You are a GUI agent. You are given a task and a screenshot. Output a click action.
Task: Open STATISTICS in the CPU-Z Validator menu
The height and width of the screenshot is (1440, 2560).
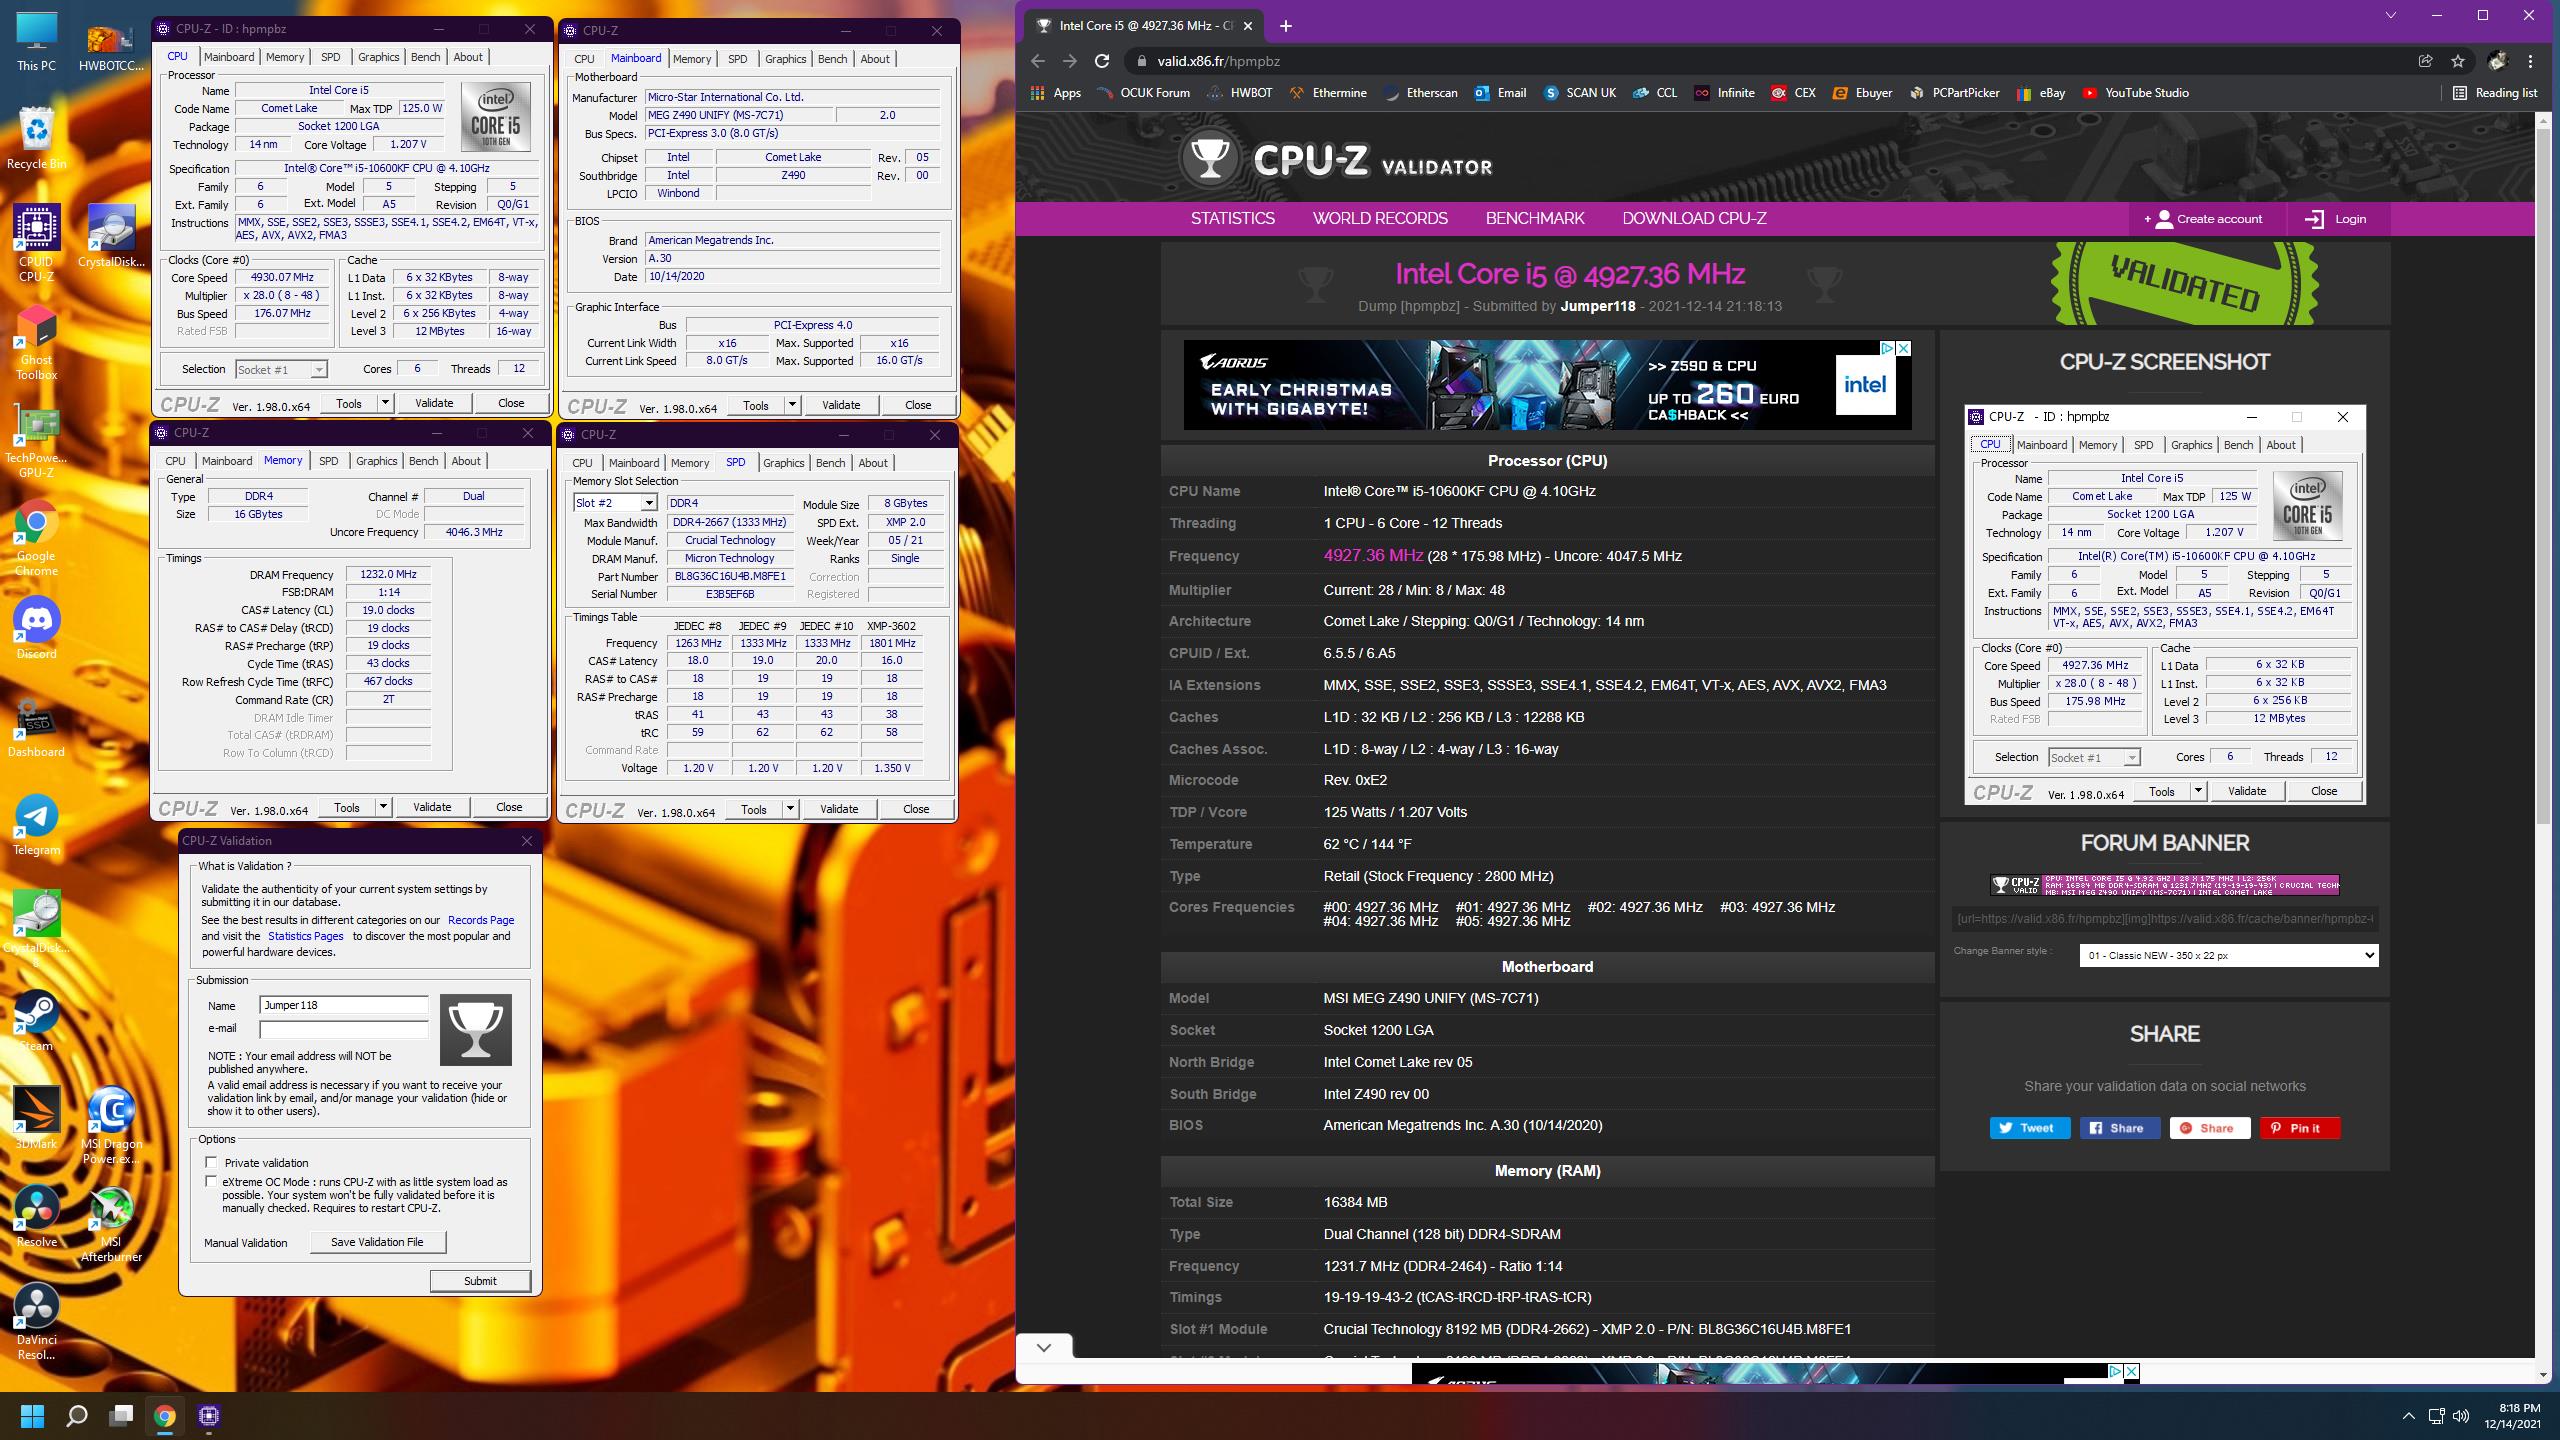[x=1232, y=218]
